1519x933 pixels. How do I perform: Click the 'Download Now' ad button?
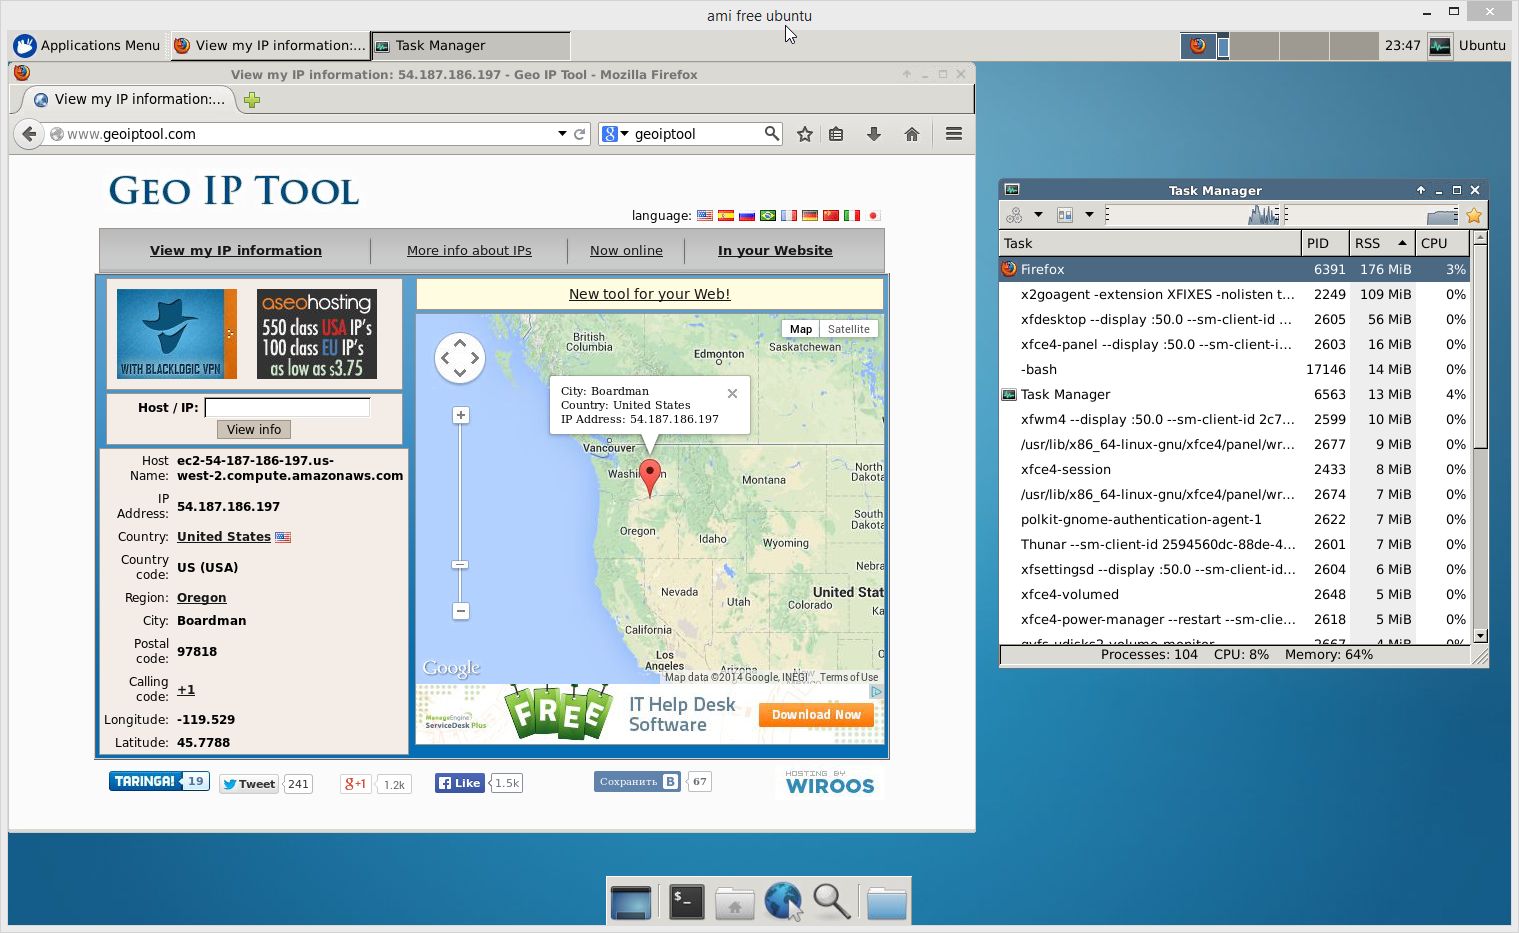pyautogui.click(x=816, y=715)
